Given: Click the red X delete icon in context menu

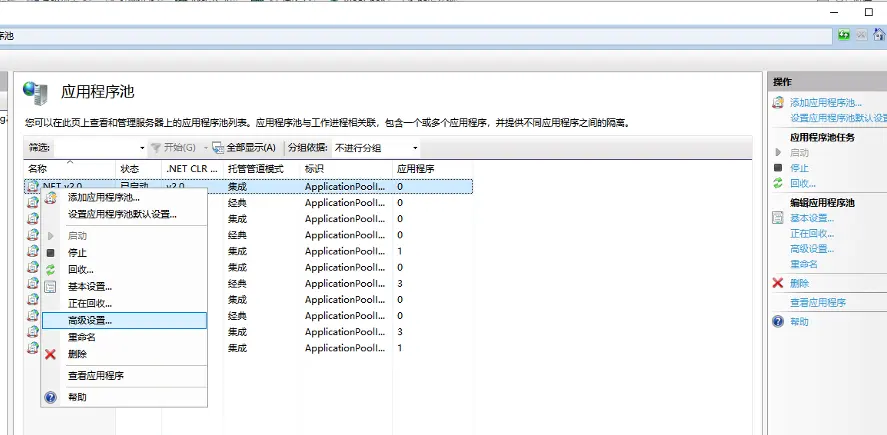Looking at the screenshot, I should pyautogui.click(x=50, y=354).
